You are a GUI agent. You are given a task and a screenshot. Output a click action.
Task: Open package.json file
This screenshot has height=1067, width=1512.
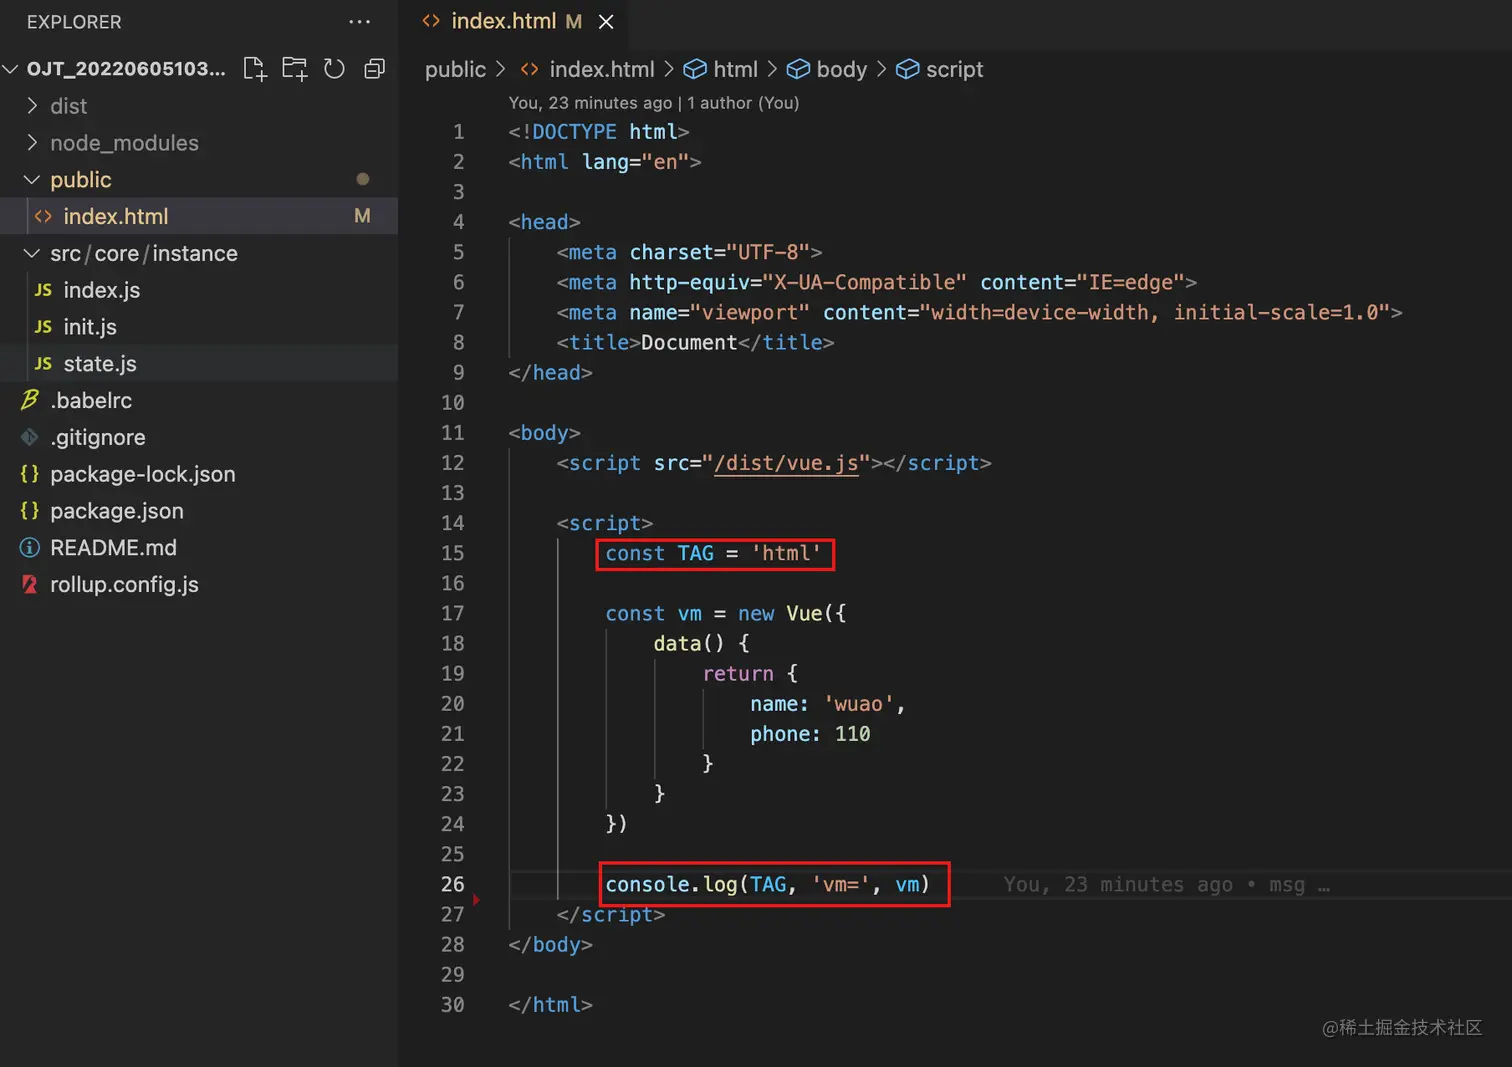[199, 511]
